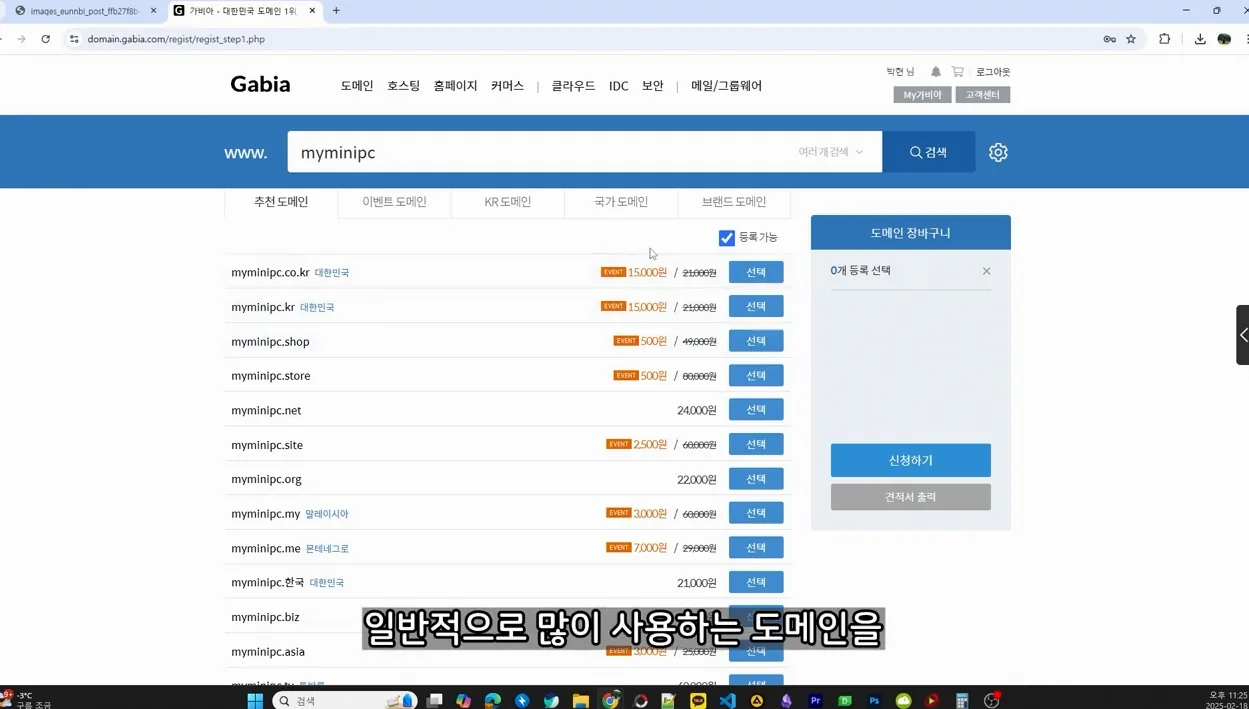Screen dimensions: 1249x709
Task: Open the notification bell icon
Action: (x=936, y=72)
